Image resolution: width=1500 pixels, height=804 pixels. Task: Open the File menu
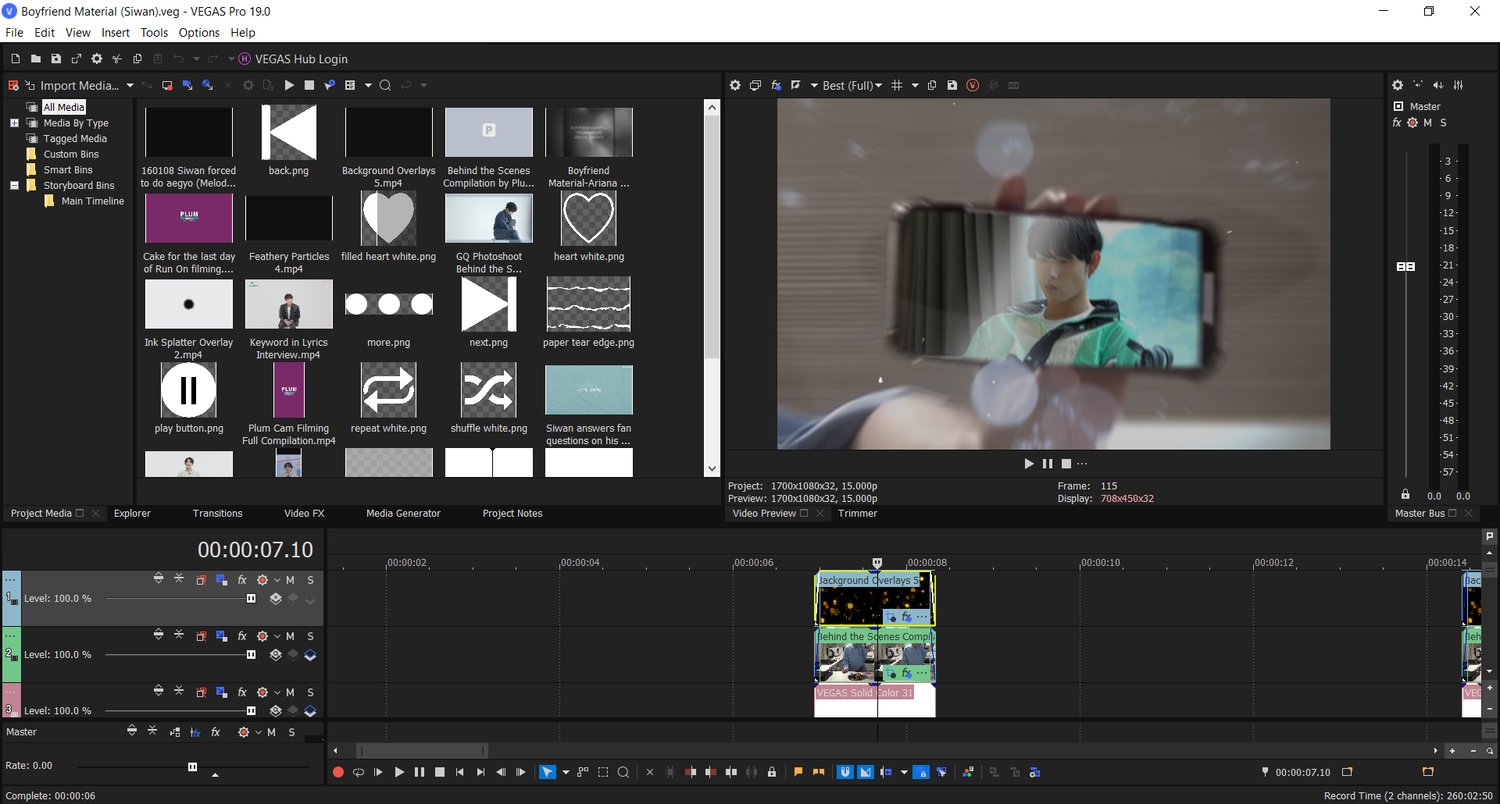[14, 33]
